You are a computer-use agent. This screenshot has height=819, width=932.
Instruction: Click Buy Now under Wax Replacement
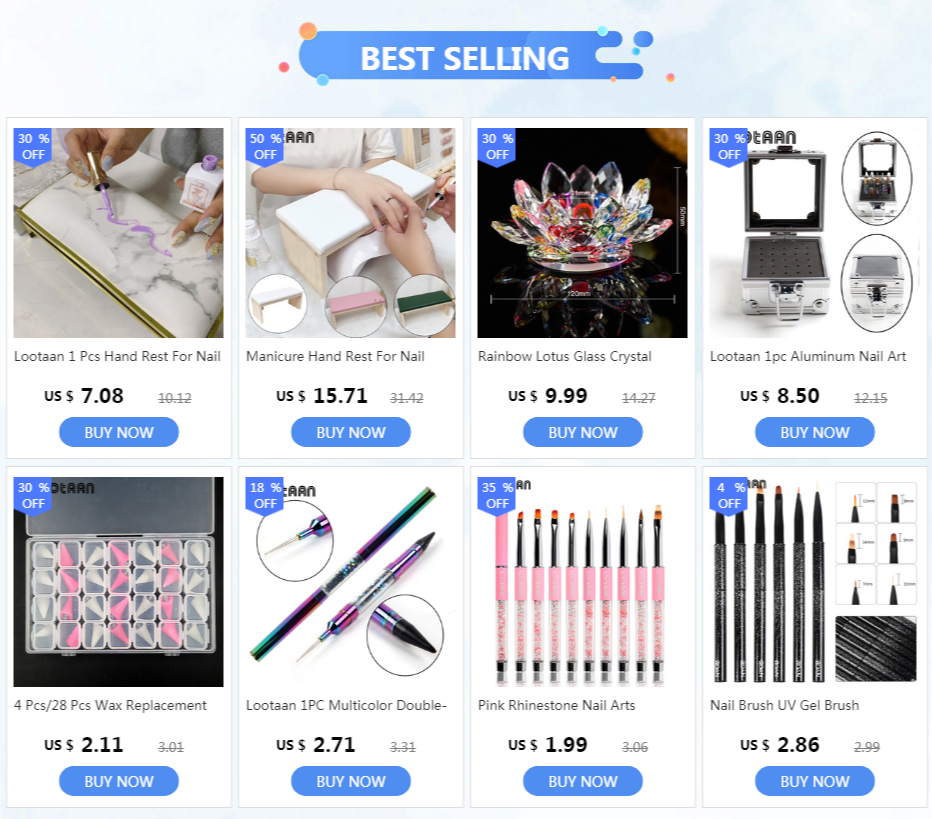[x=119, y=781]
